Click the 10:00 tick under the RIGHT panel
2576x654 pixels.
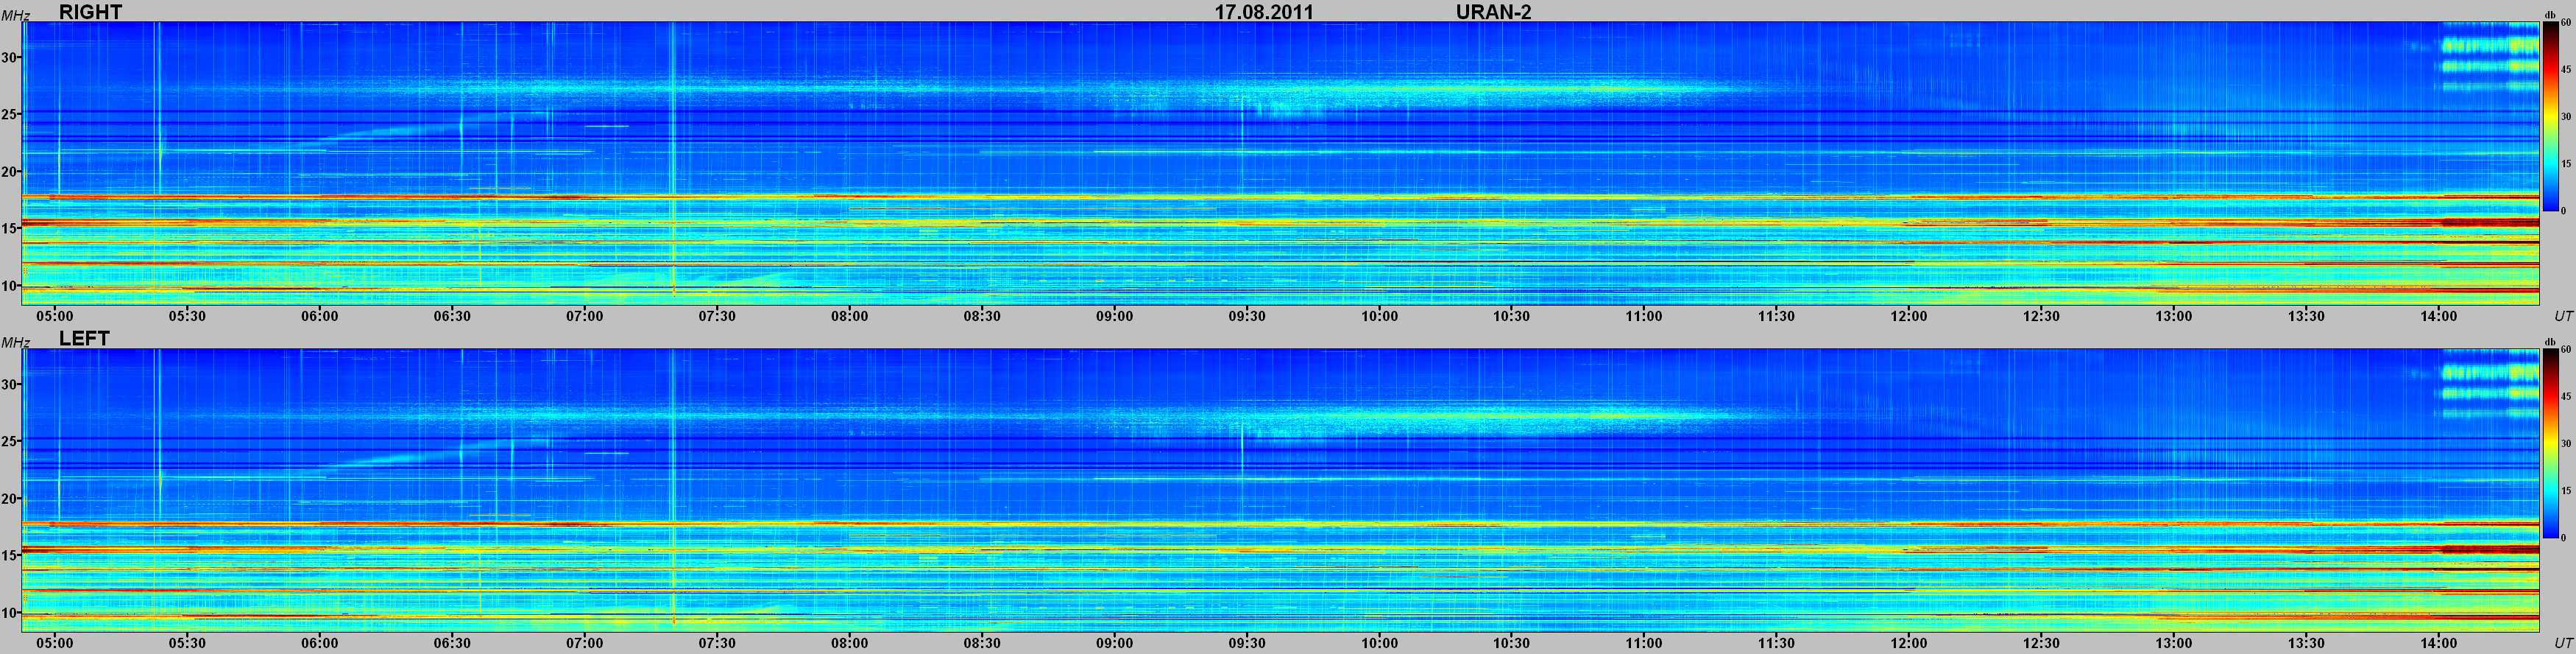tap(1379, 316)
